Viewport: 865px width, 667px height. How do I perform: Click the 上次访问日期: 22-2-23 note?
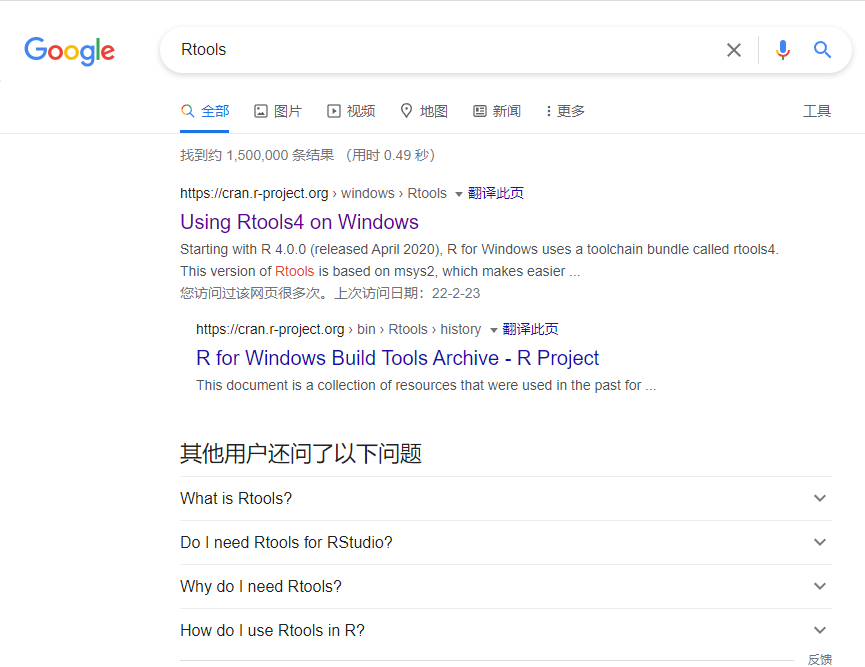click(407, 293)
